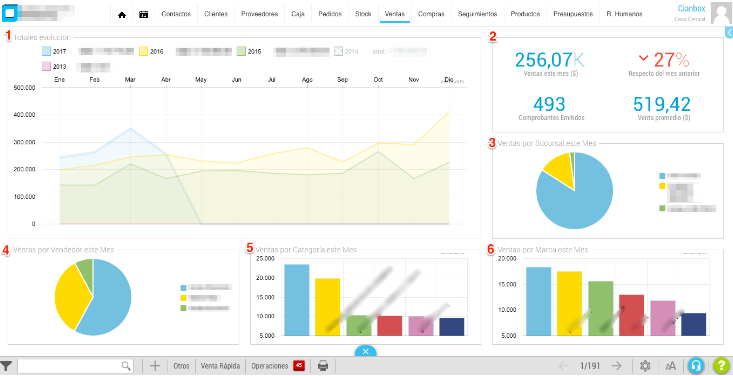Viewport: 733px width, 376px height.
Task: Click the headset support icon
Action: pos(697,366)
